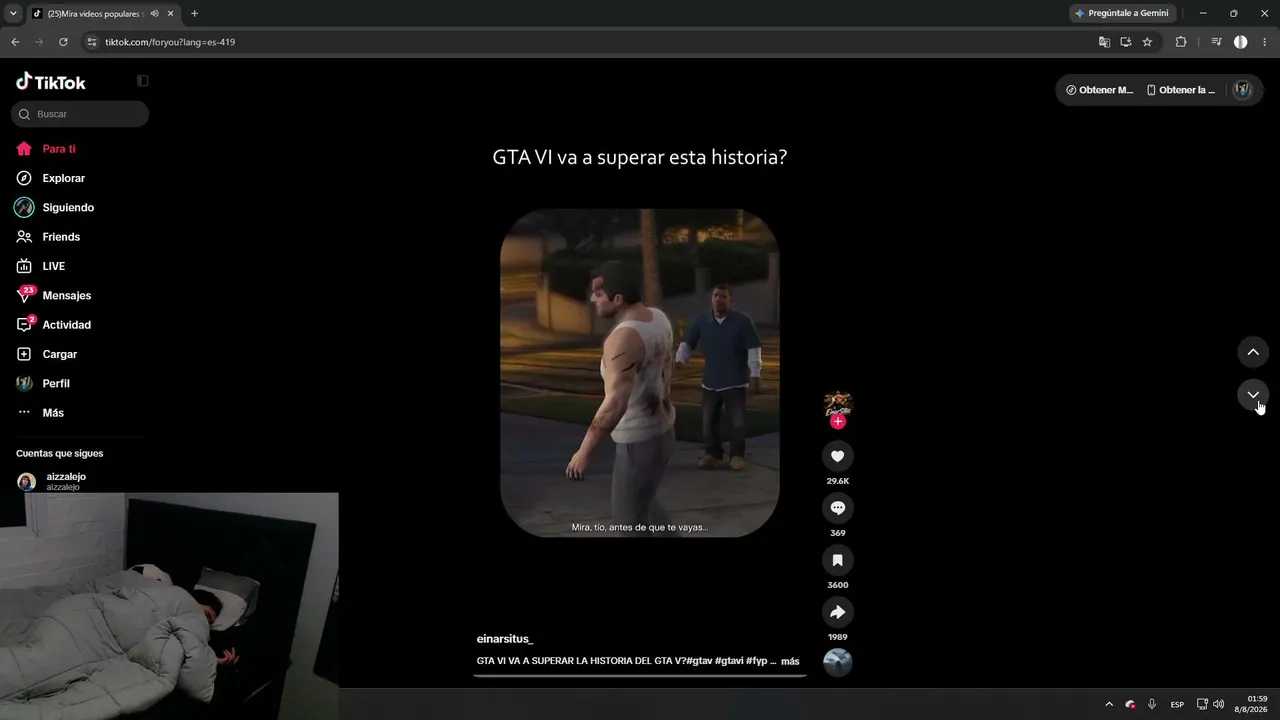Seek on the video progress bar
Screen dimensions: 1280x720
[640, 676]
